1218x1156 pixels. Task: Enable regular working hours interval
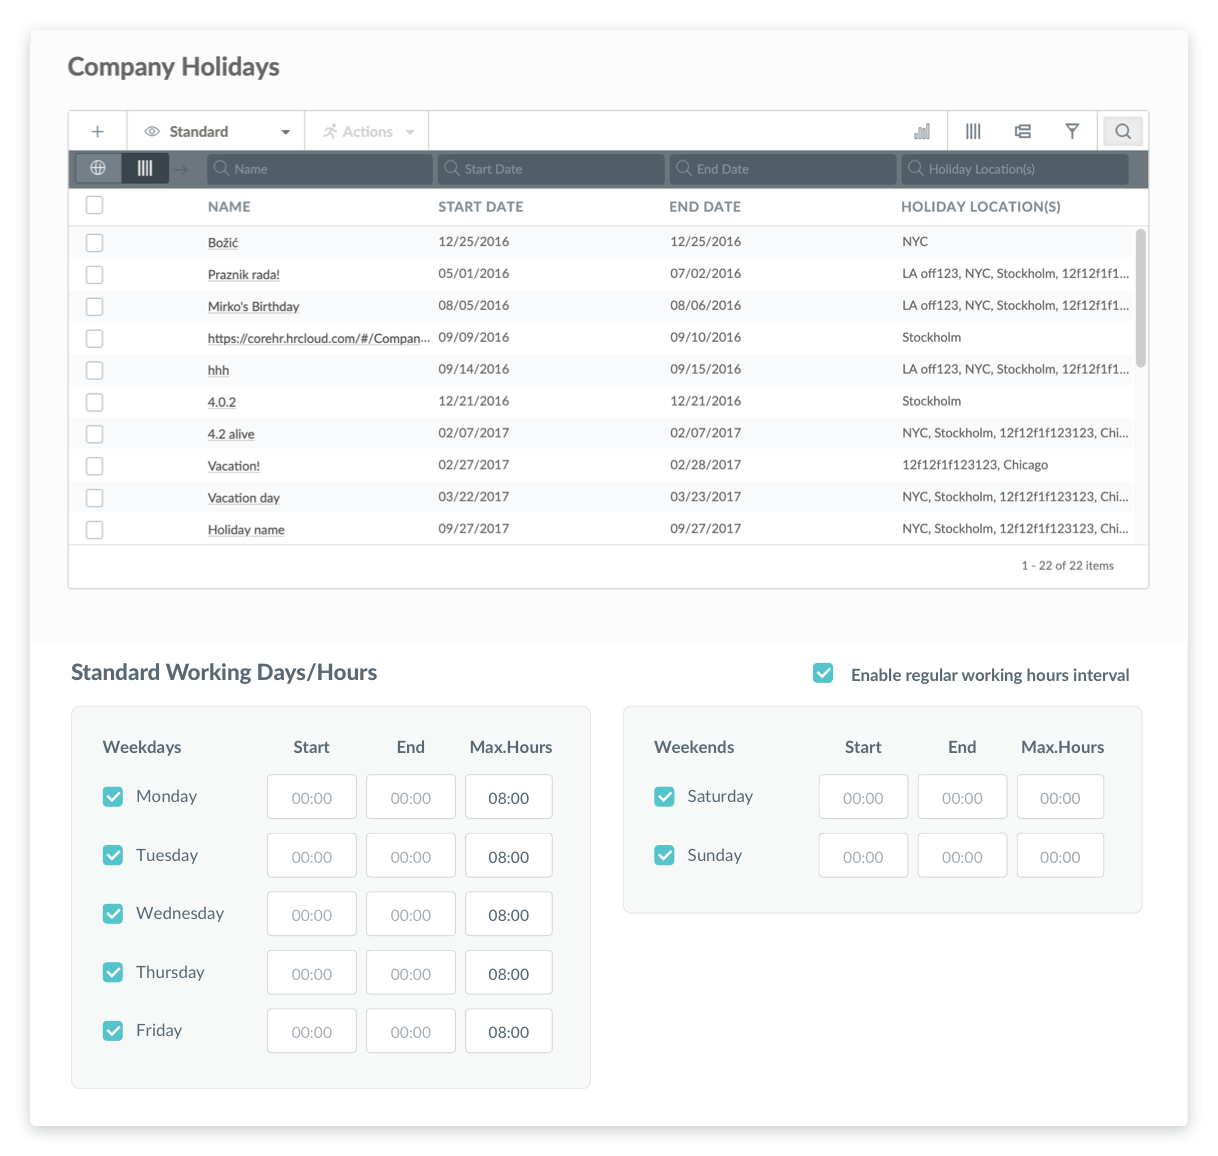click(x=822, y=673)
